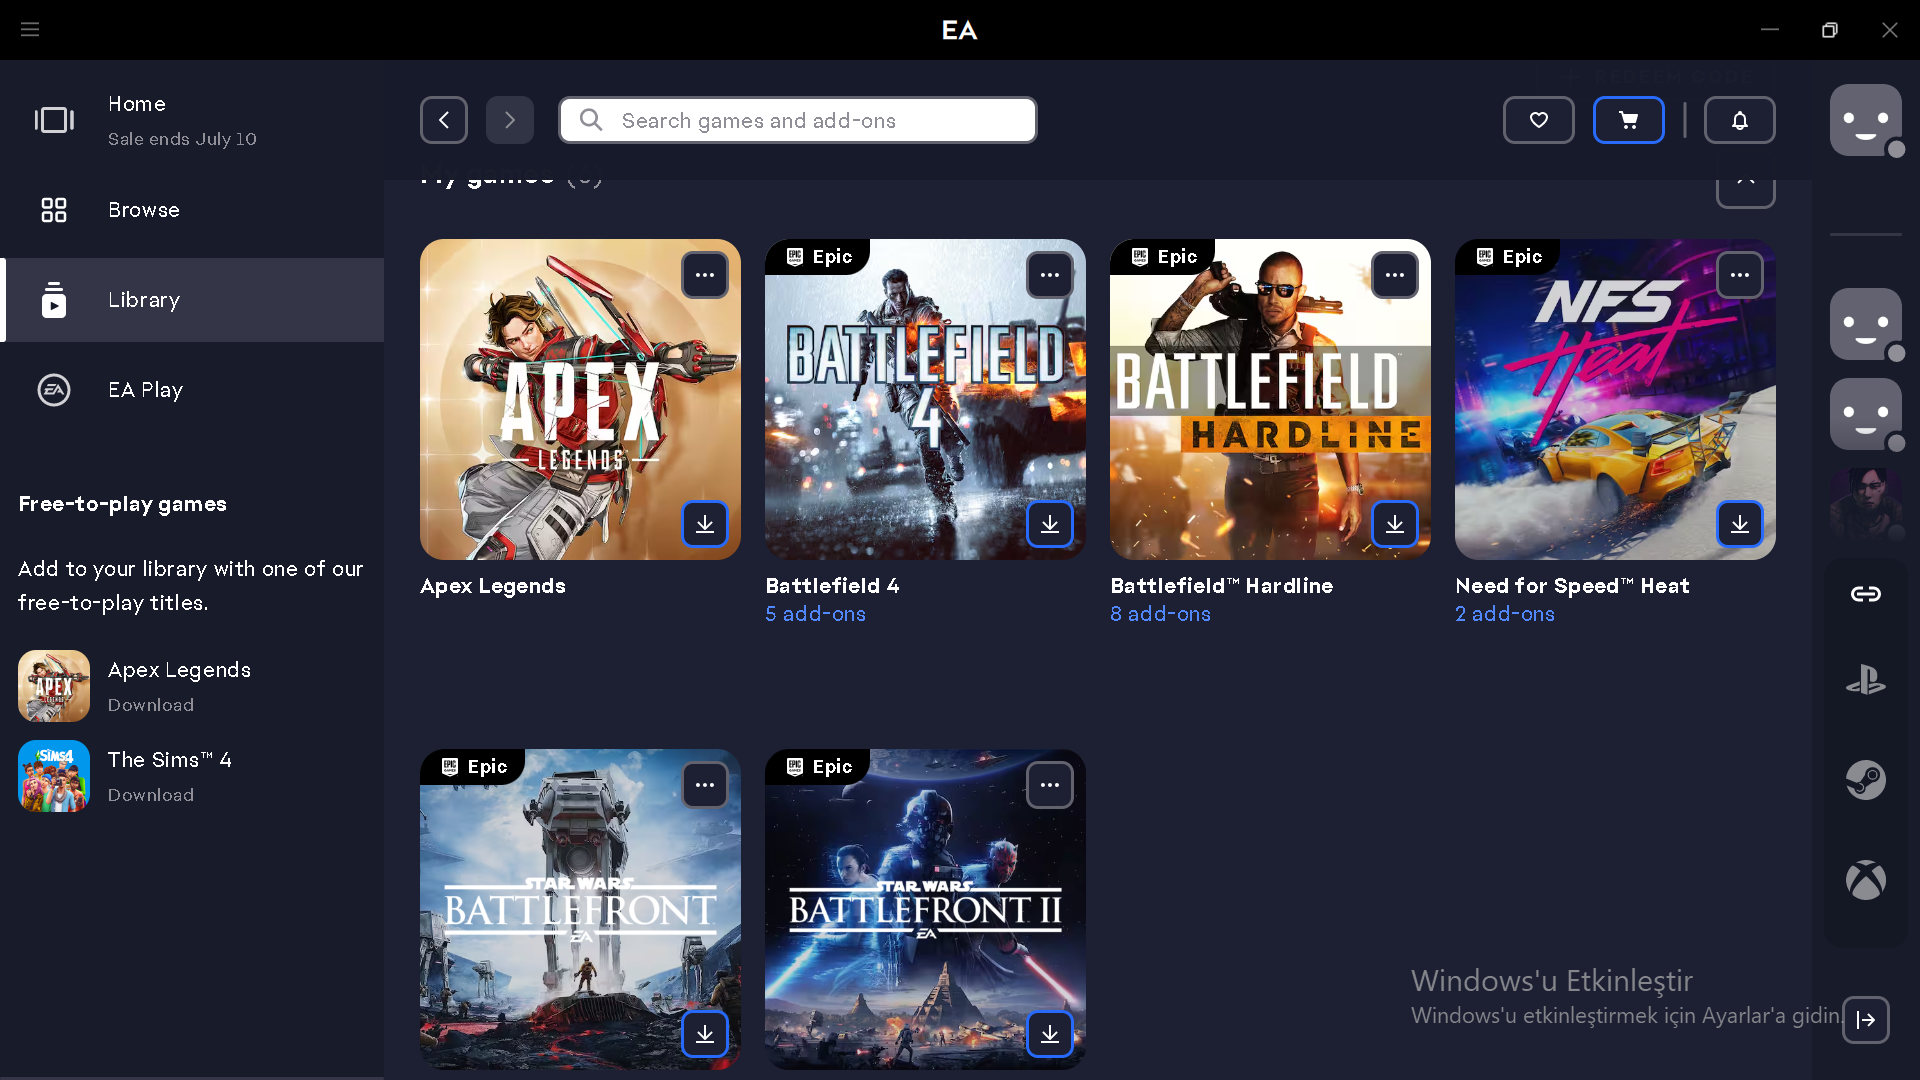Go forward to next page
Image resolution: width=1920 pixels, height=1080 pixels.
(510, 120)
